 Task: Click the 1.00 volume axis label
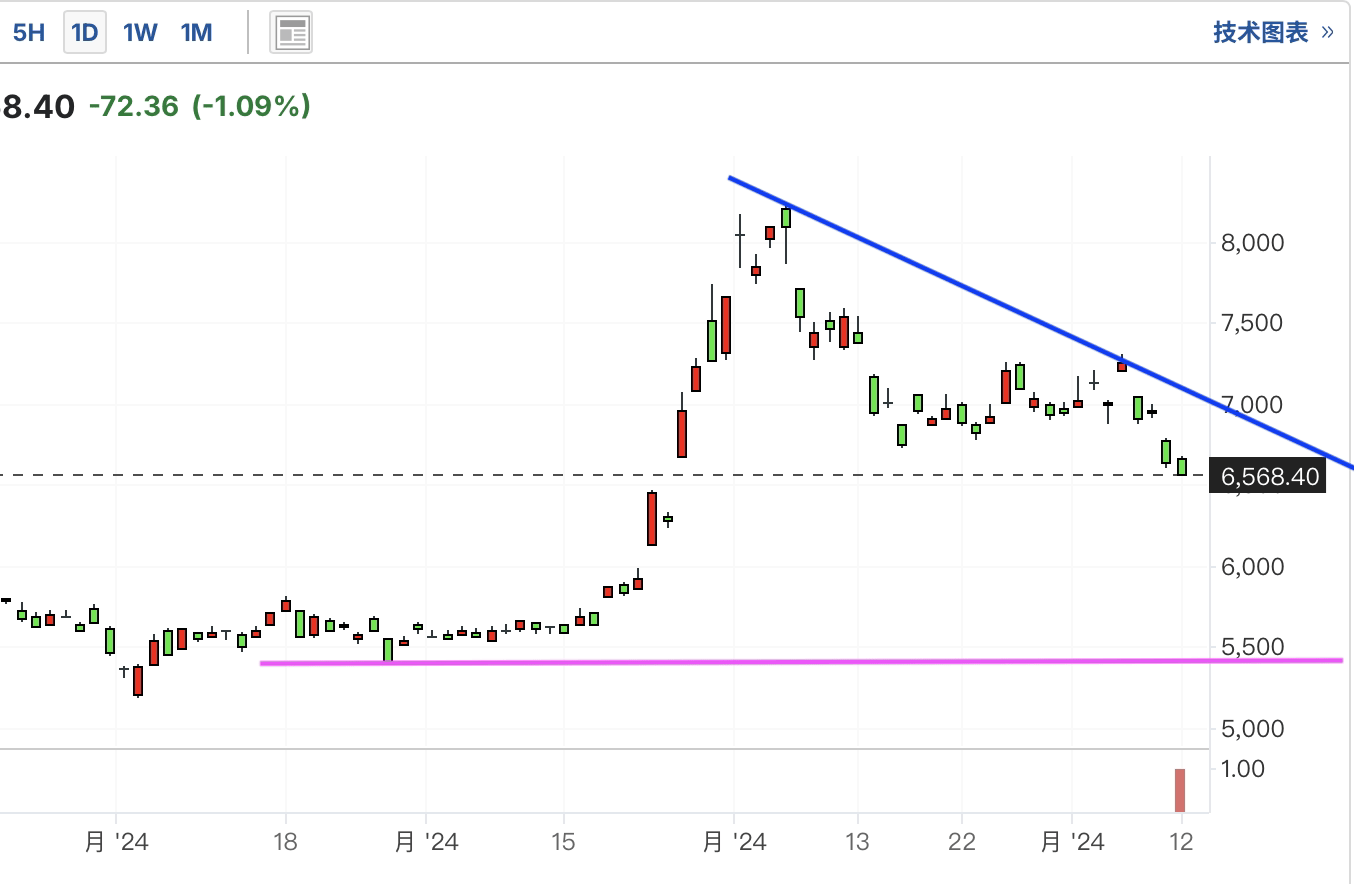1243,769
